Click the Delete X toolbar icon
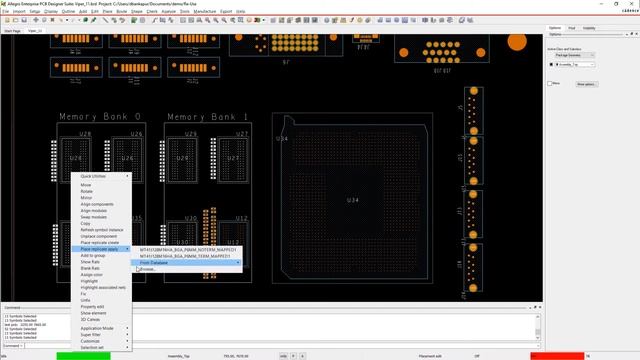 (x=52, y=20)
